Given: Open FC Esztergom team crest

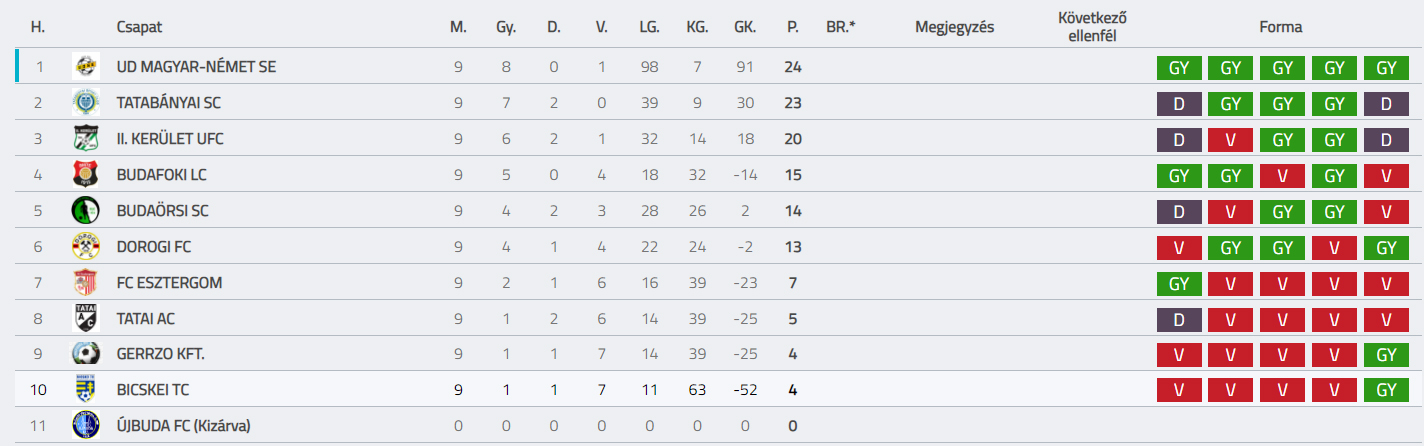Looking at the screenshot, I should tap(86, 283).
